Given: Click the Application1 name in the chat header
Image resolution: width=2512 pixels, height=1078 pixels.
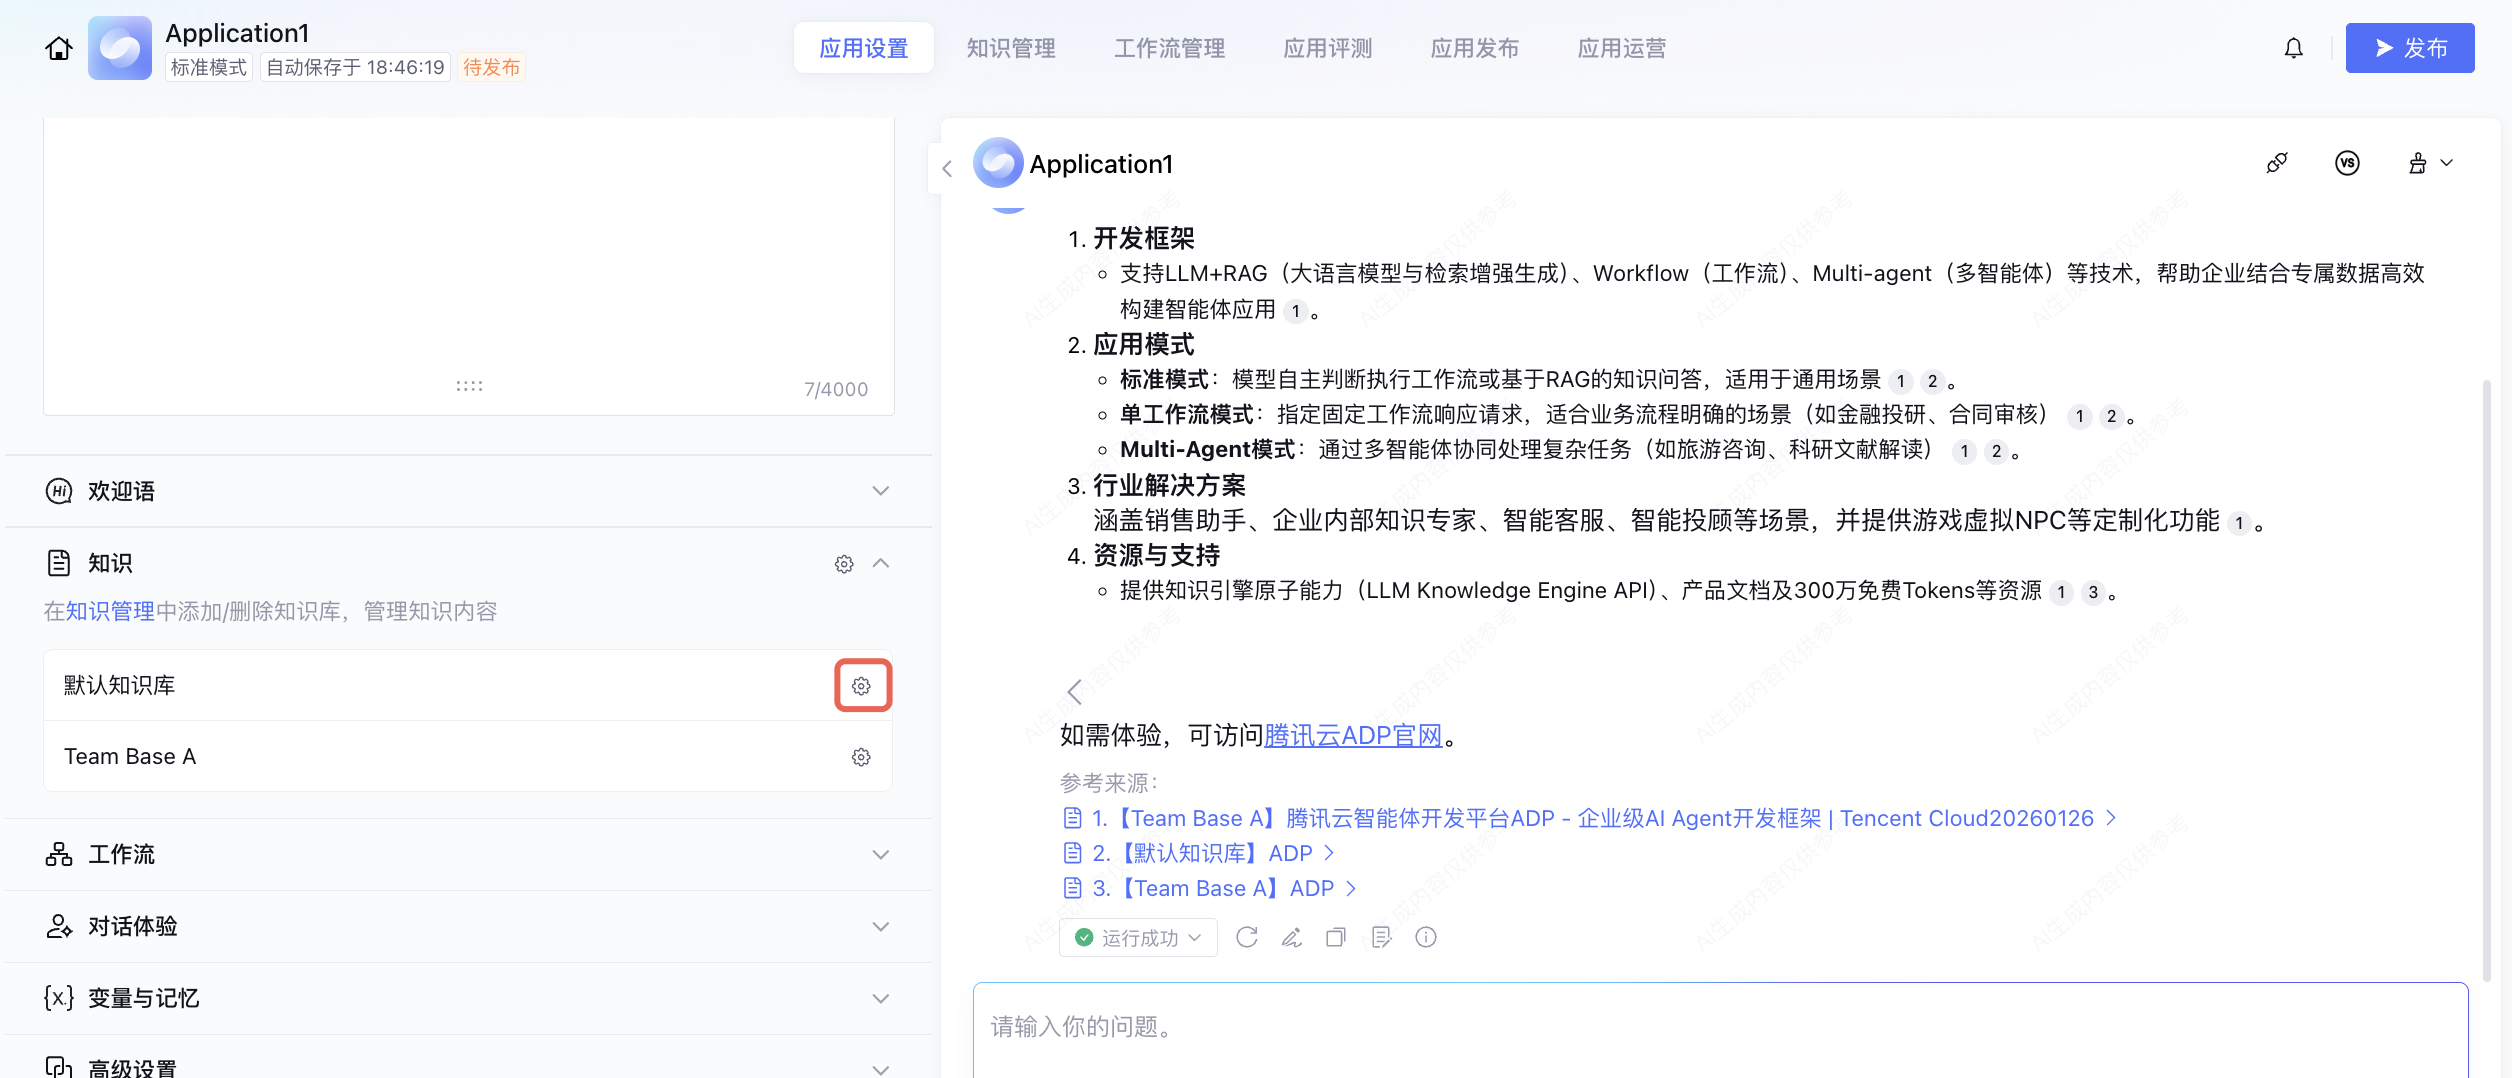Looking at the screenshot, I should click(x=1101, y=164).
